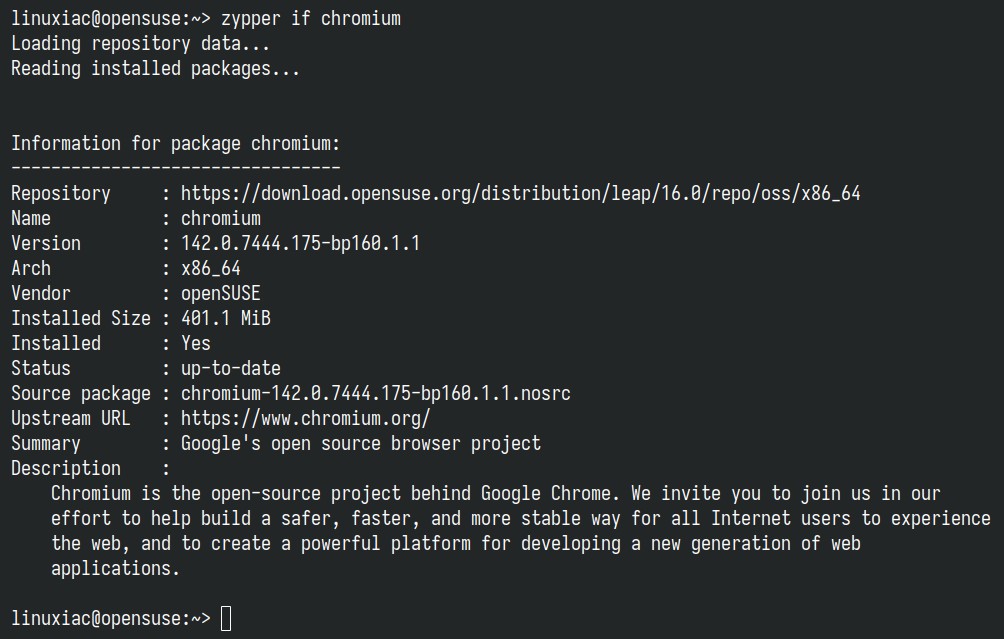
Task: Click the terminal cursor block at the prompt
Action: click(x=226, y=619)
